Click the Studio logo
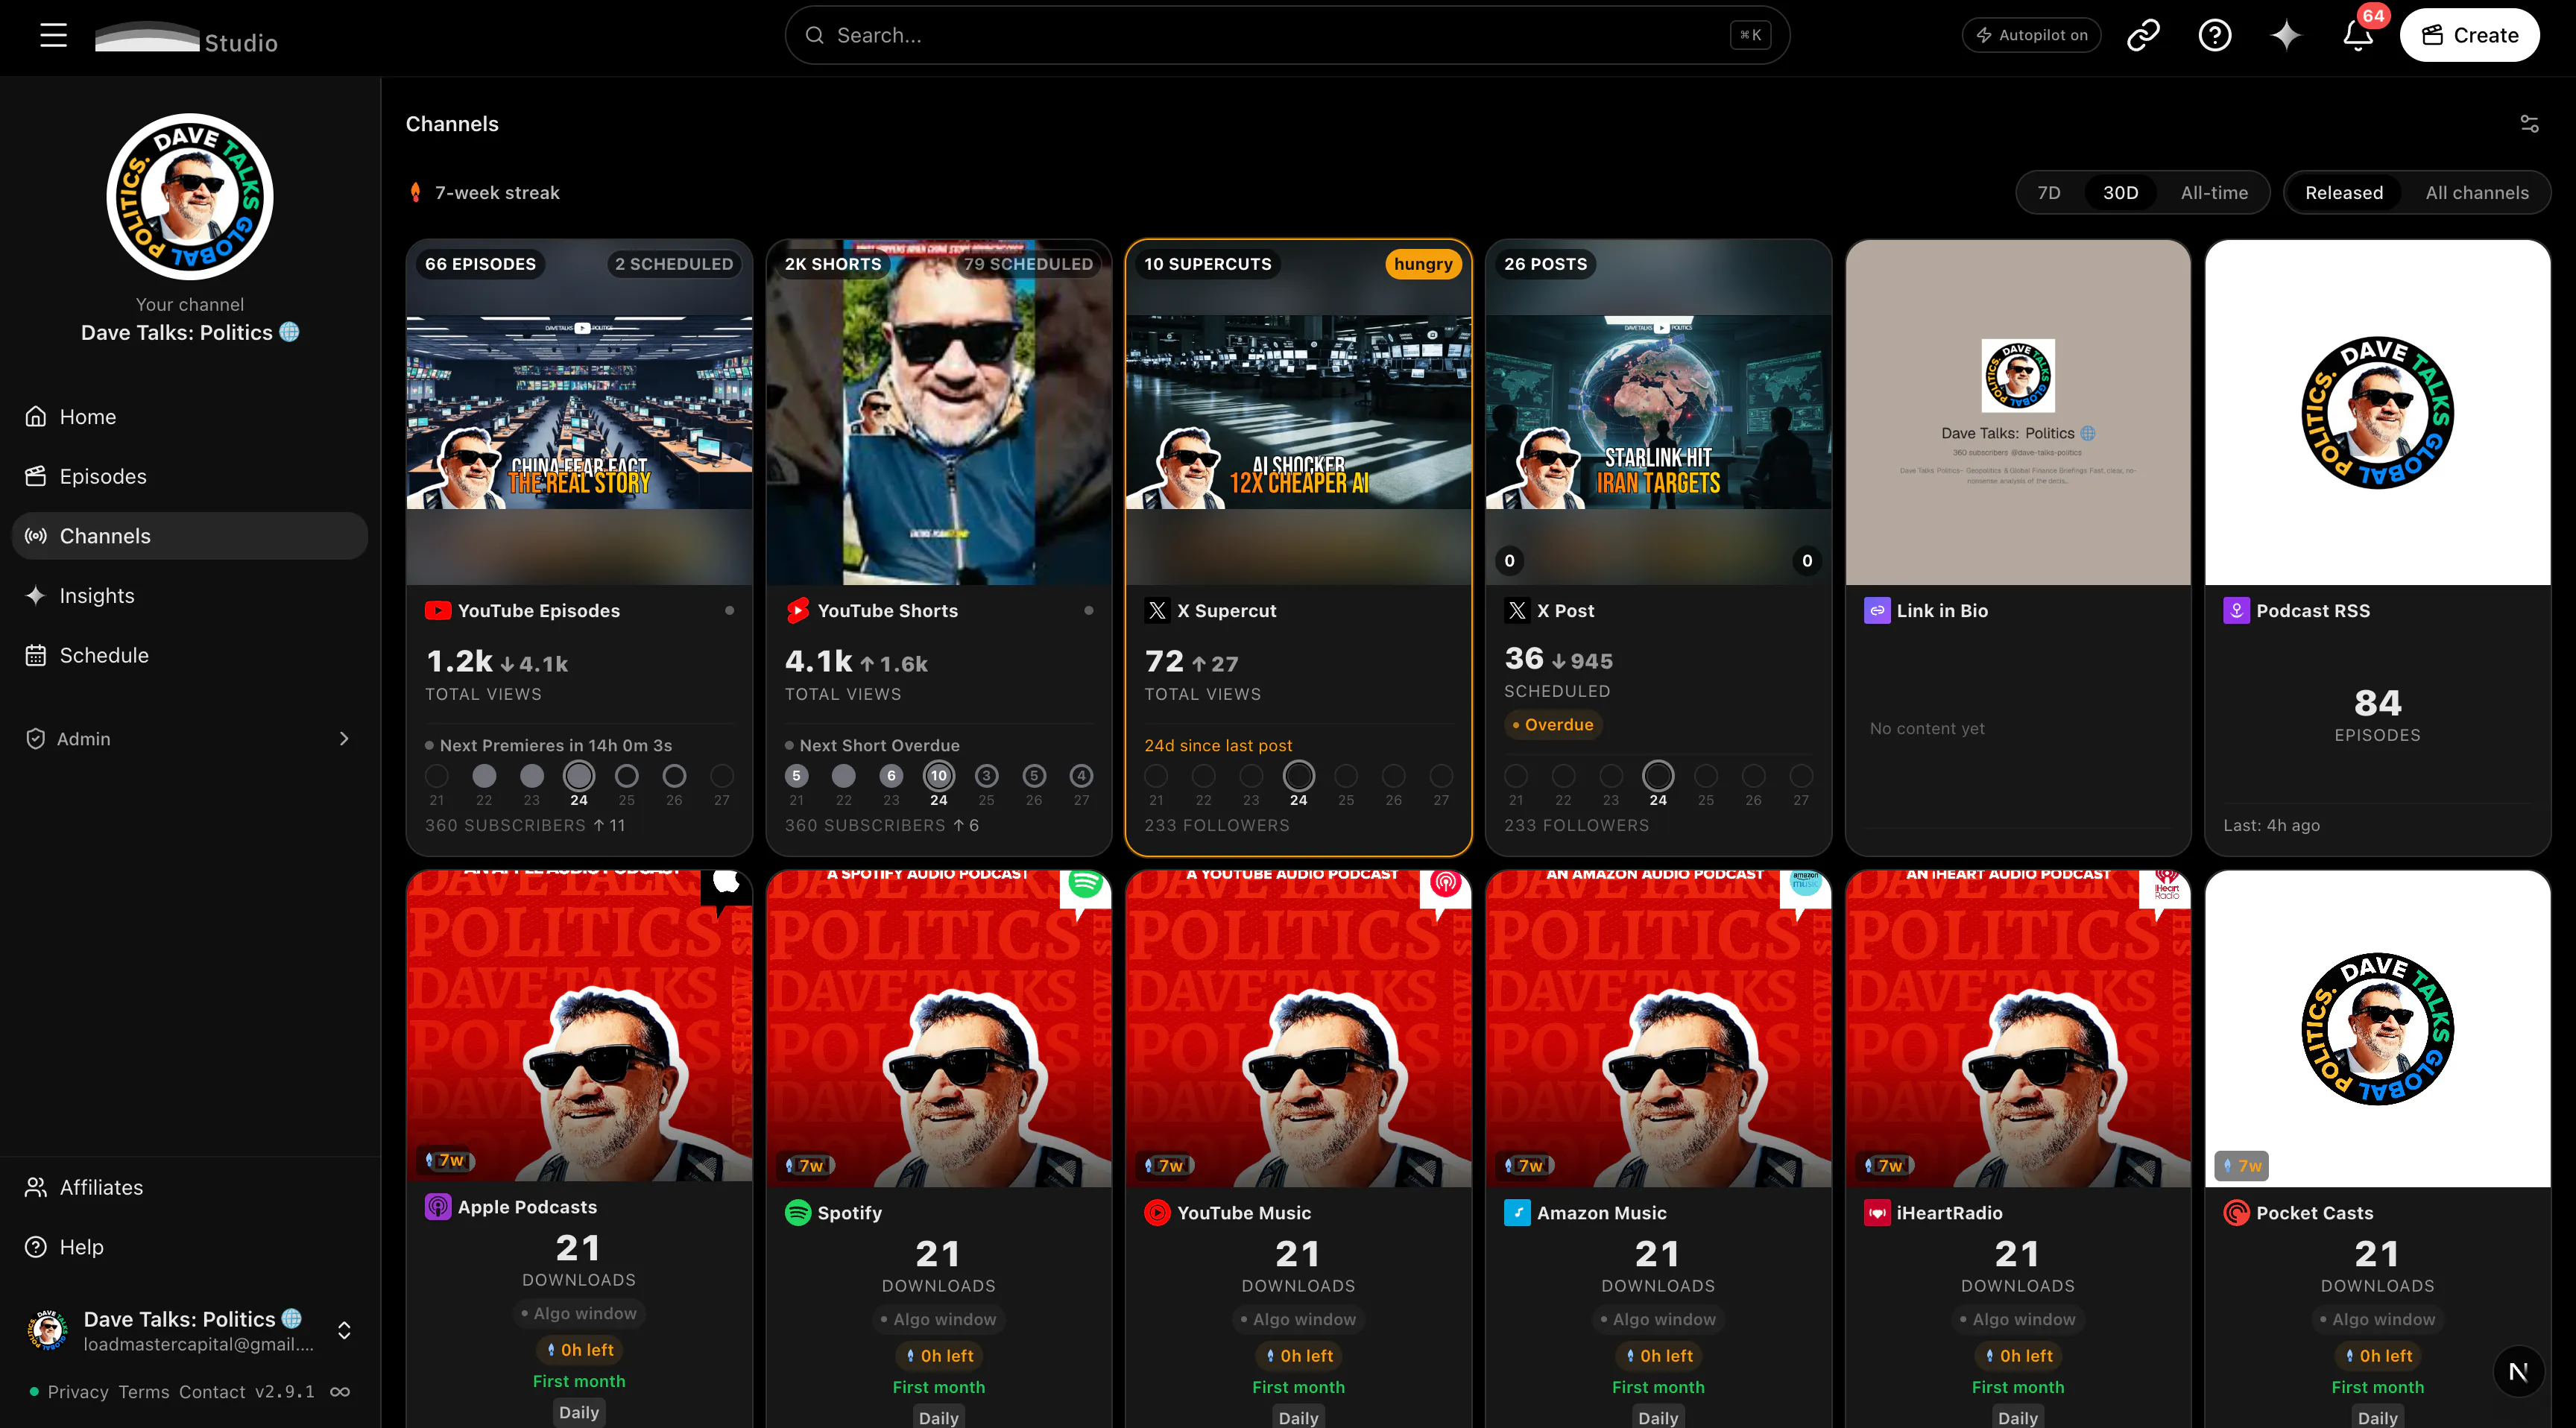The height and width of the screenshot is (1428, 2576). click(186, 38)
